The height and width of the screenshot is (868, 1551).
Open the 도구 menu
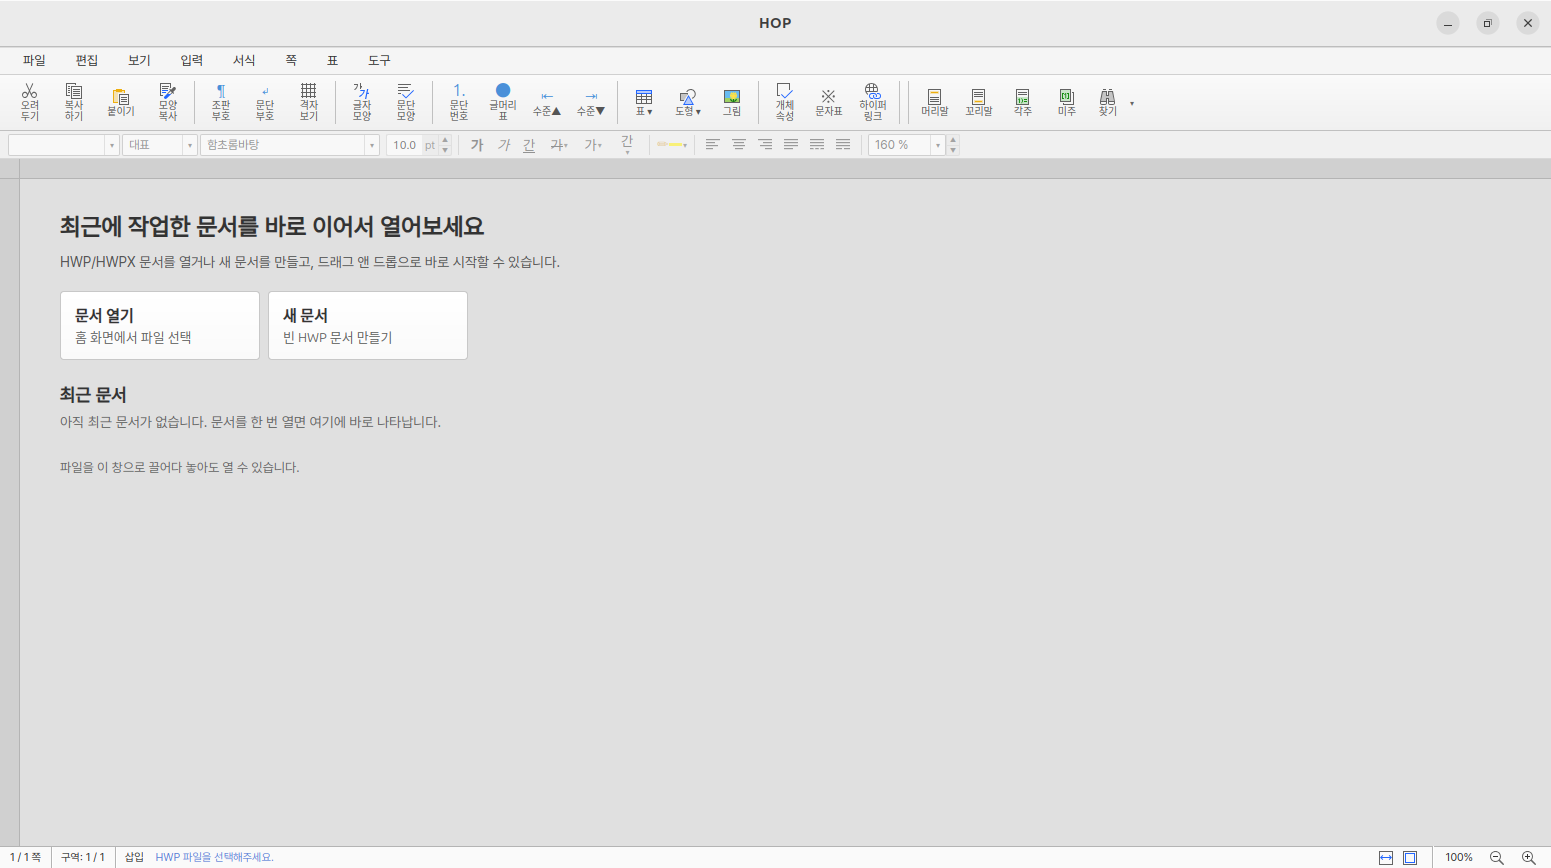click(379, 60)
